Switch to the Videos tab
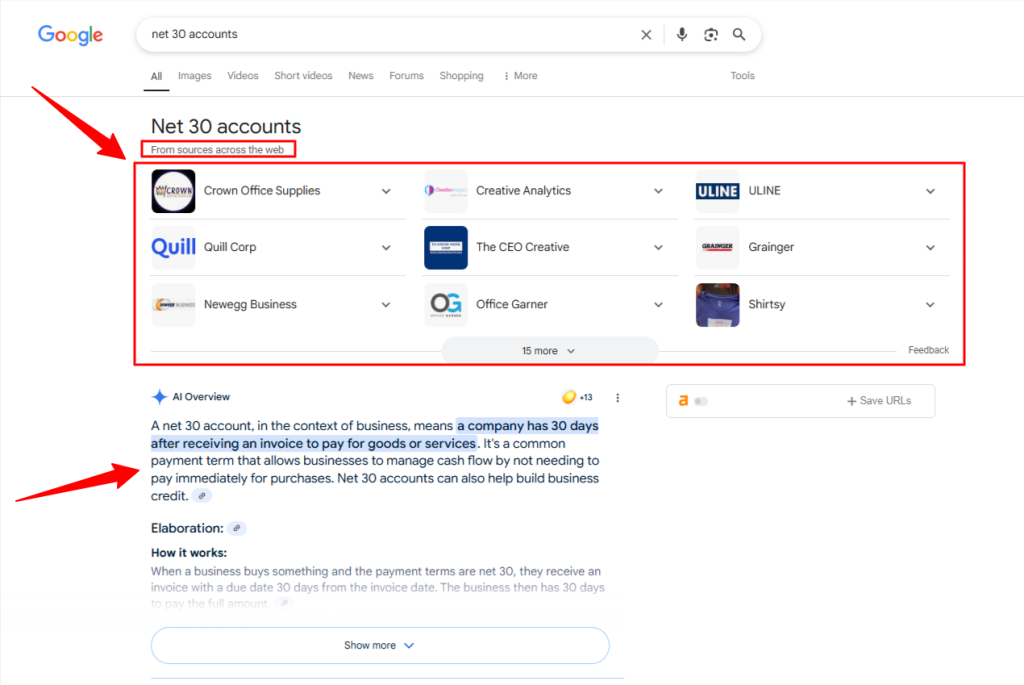1024x685 pixels. pos(242,76)
